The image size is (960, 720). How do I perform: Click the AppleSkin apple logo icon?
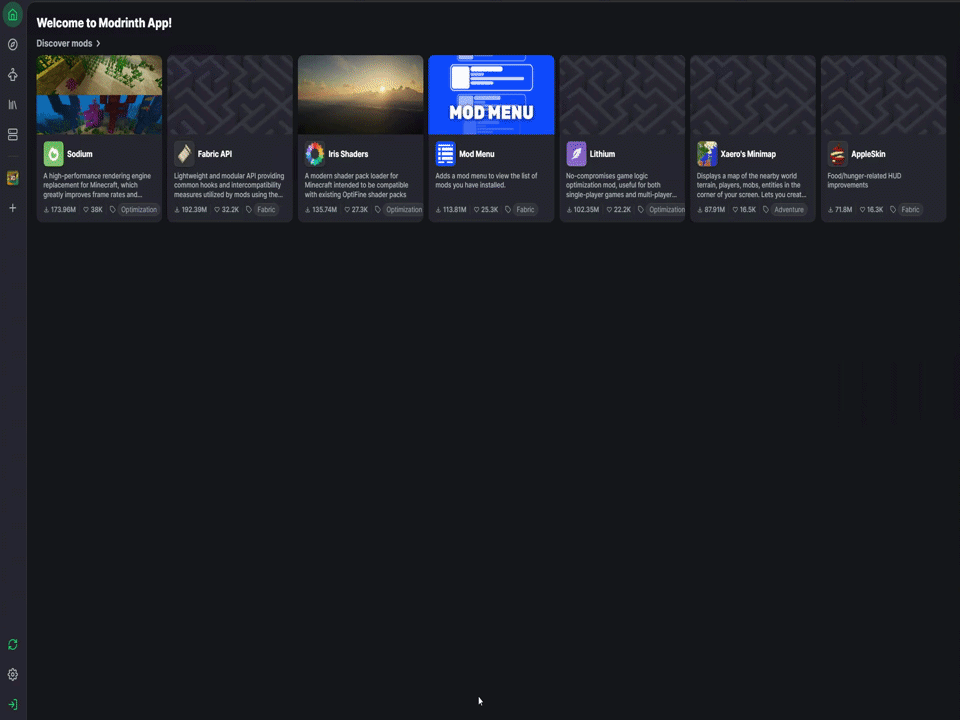(838, 154)
